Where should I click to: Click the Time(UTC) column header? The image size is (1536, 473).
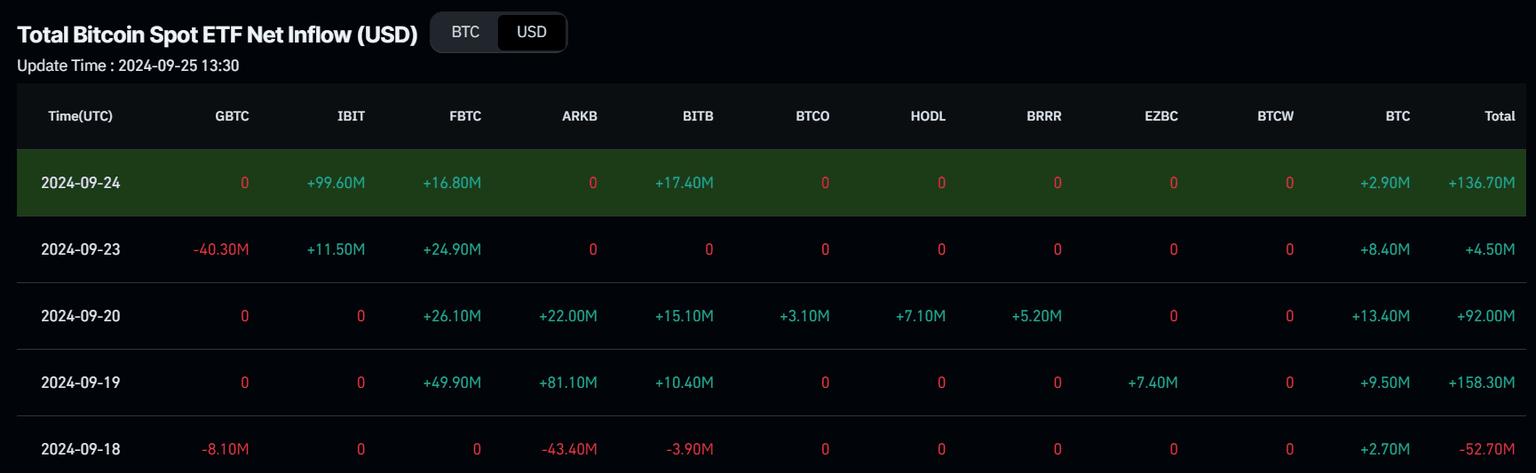point(80,116)
